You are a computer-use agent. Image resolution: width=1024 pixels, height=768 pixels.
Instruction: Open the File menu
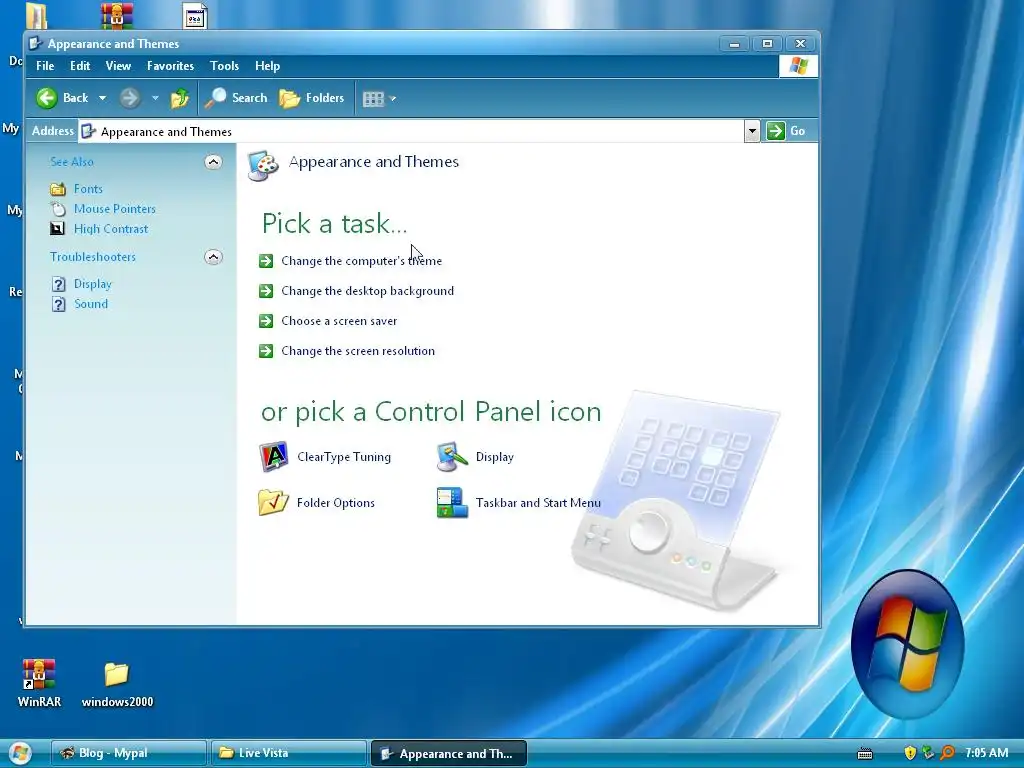[45, 66]
